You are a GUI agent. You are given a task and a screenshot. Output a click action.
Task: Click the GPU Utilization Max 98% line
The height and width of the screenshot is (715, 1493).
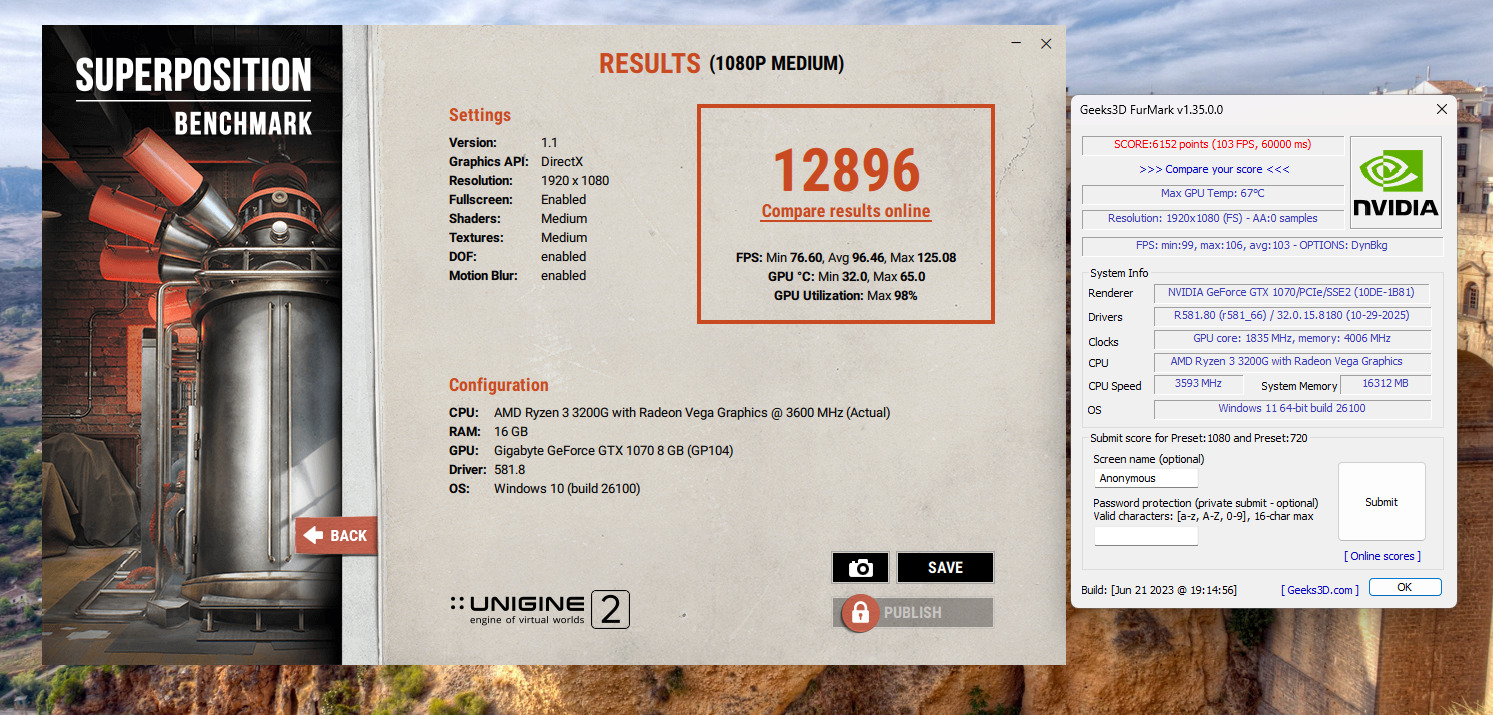[846, 296]
